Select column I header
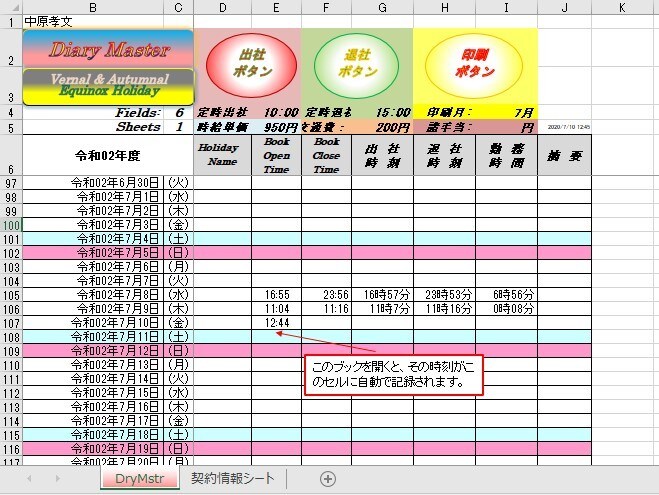The image size is (659, 495). (506, 7)
